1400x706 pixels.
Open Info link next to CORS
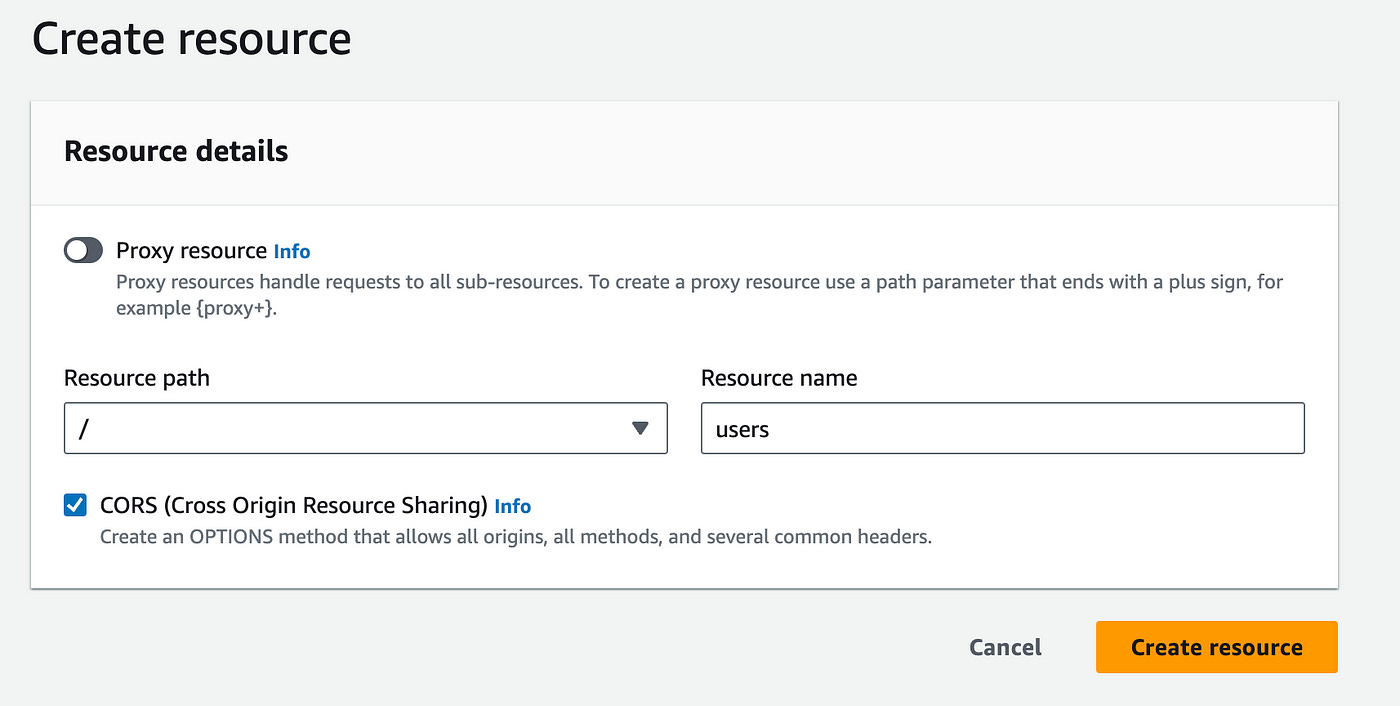[513, 506]
